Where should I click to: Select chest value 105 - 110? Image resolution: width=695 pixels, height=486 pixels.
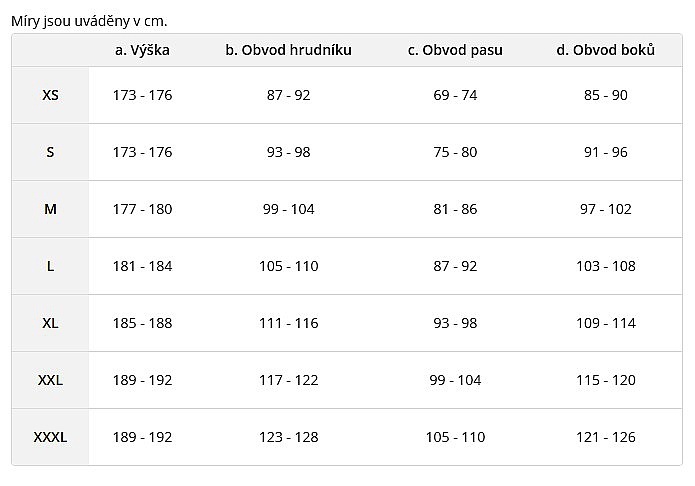(289, 266)
